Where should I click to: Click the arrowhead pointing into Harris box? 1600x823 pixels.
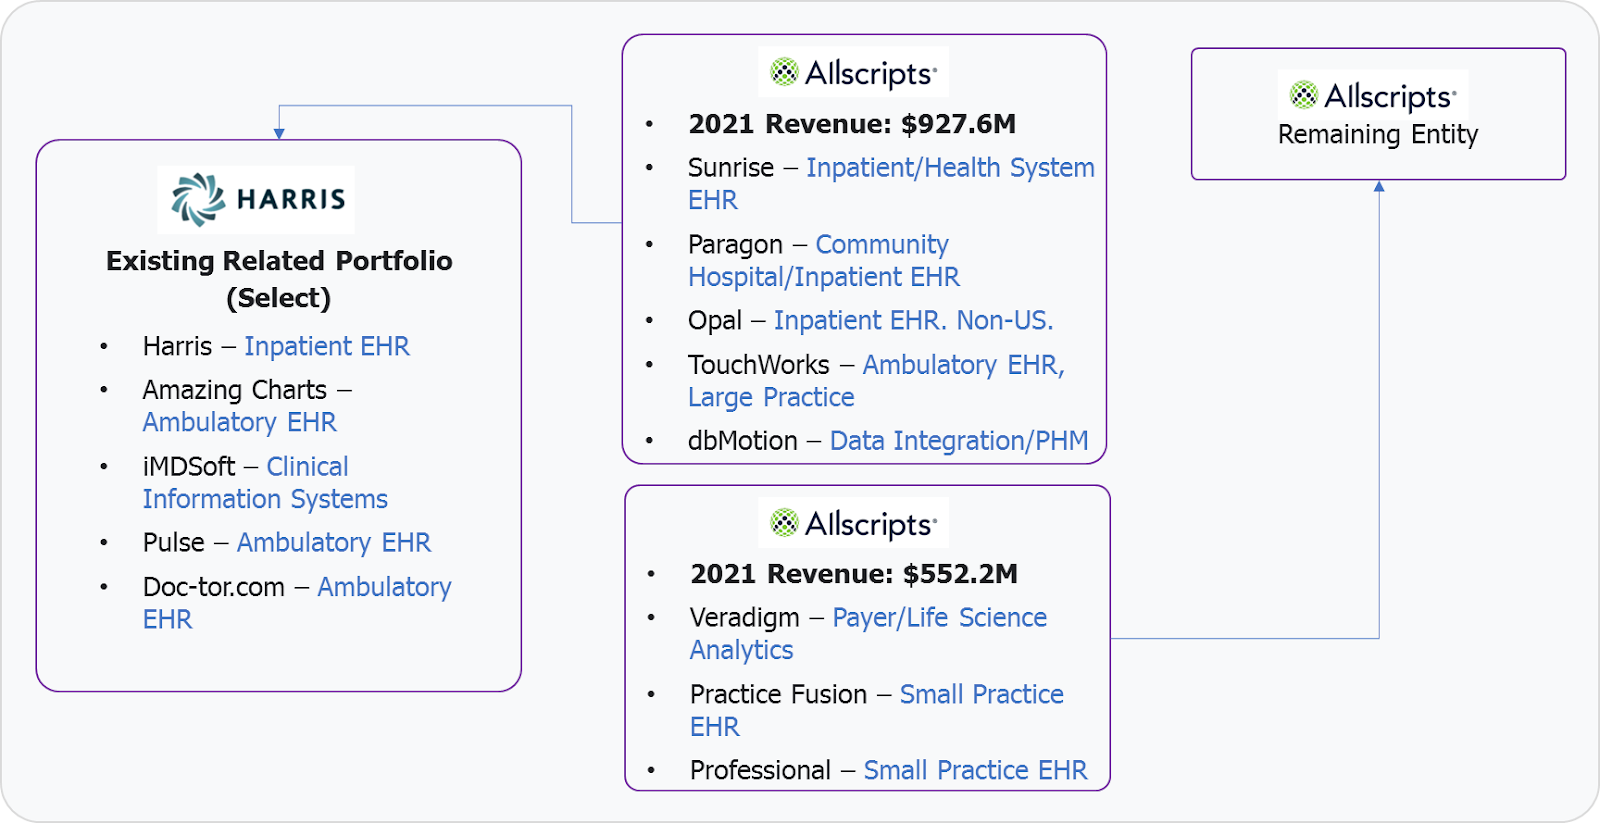(279, 133)
